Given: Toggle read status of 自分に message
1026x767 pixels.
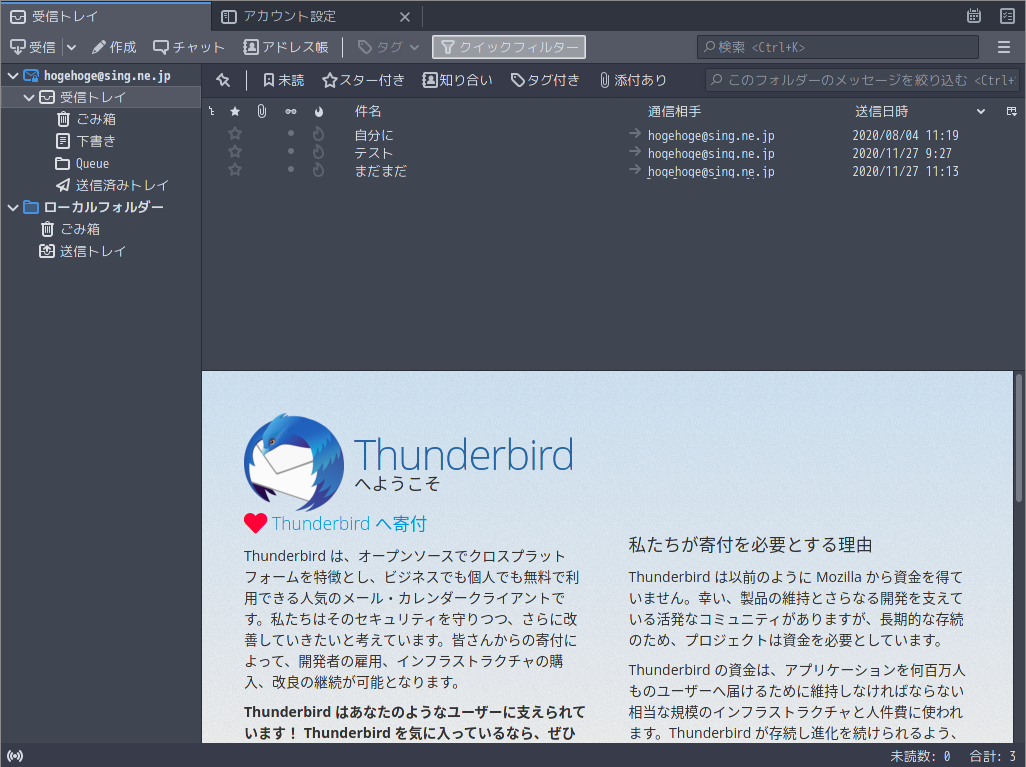Looking at the screenshot, I should 291,134.
